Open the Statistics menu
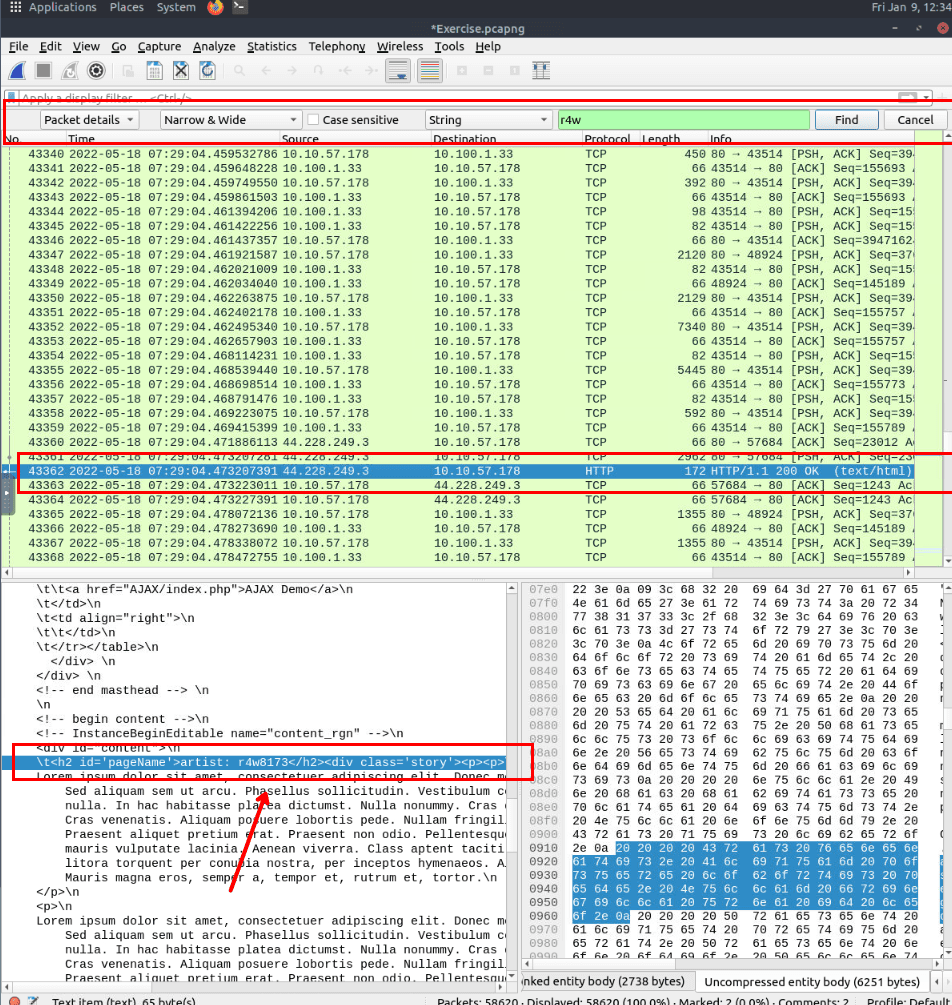The image size is (952, 1005). [x=272, y=46]
